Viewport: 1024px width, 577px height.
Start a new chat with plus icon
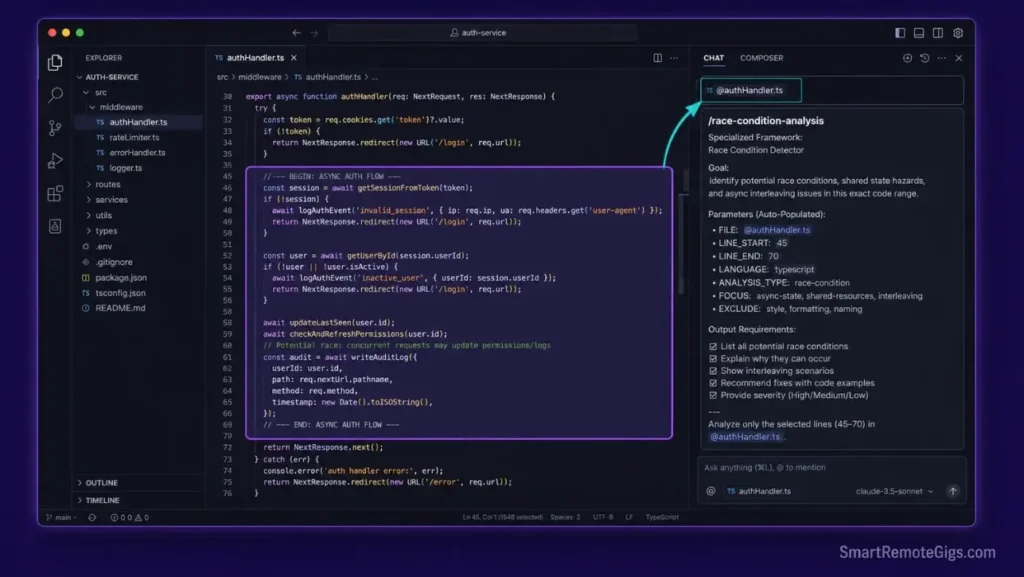click(908, 58)
